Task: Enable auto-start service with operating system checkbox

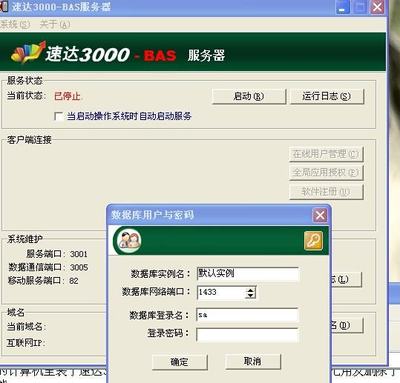Action: [59, 116]
